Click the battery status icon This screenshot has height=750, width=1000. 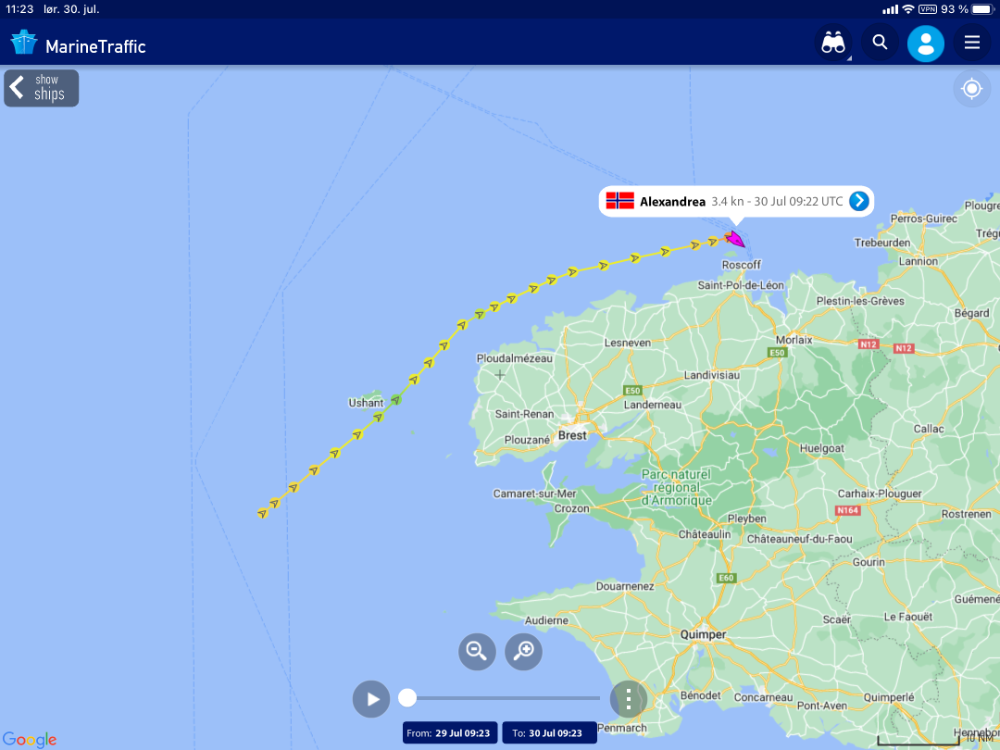(x=983, y=9)
